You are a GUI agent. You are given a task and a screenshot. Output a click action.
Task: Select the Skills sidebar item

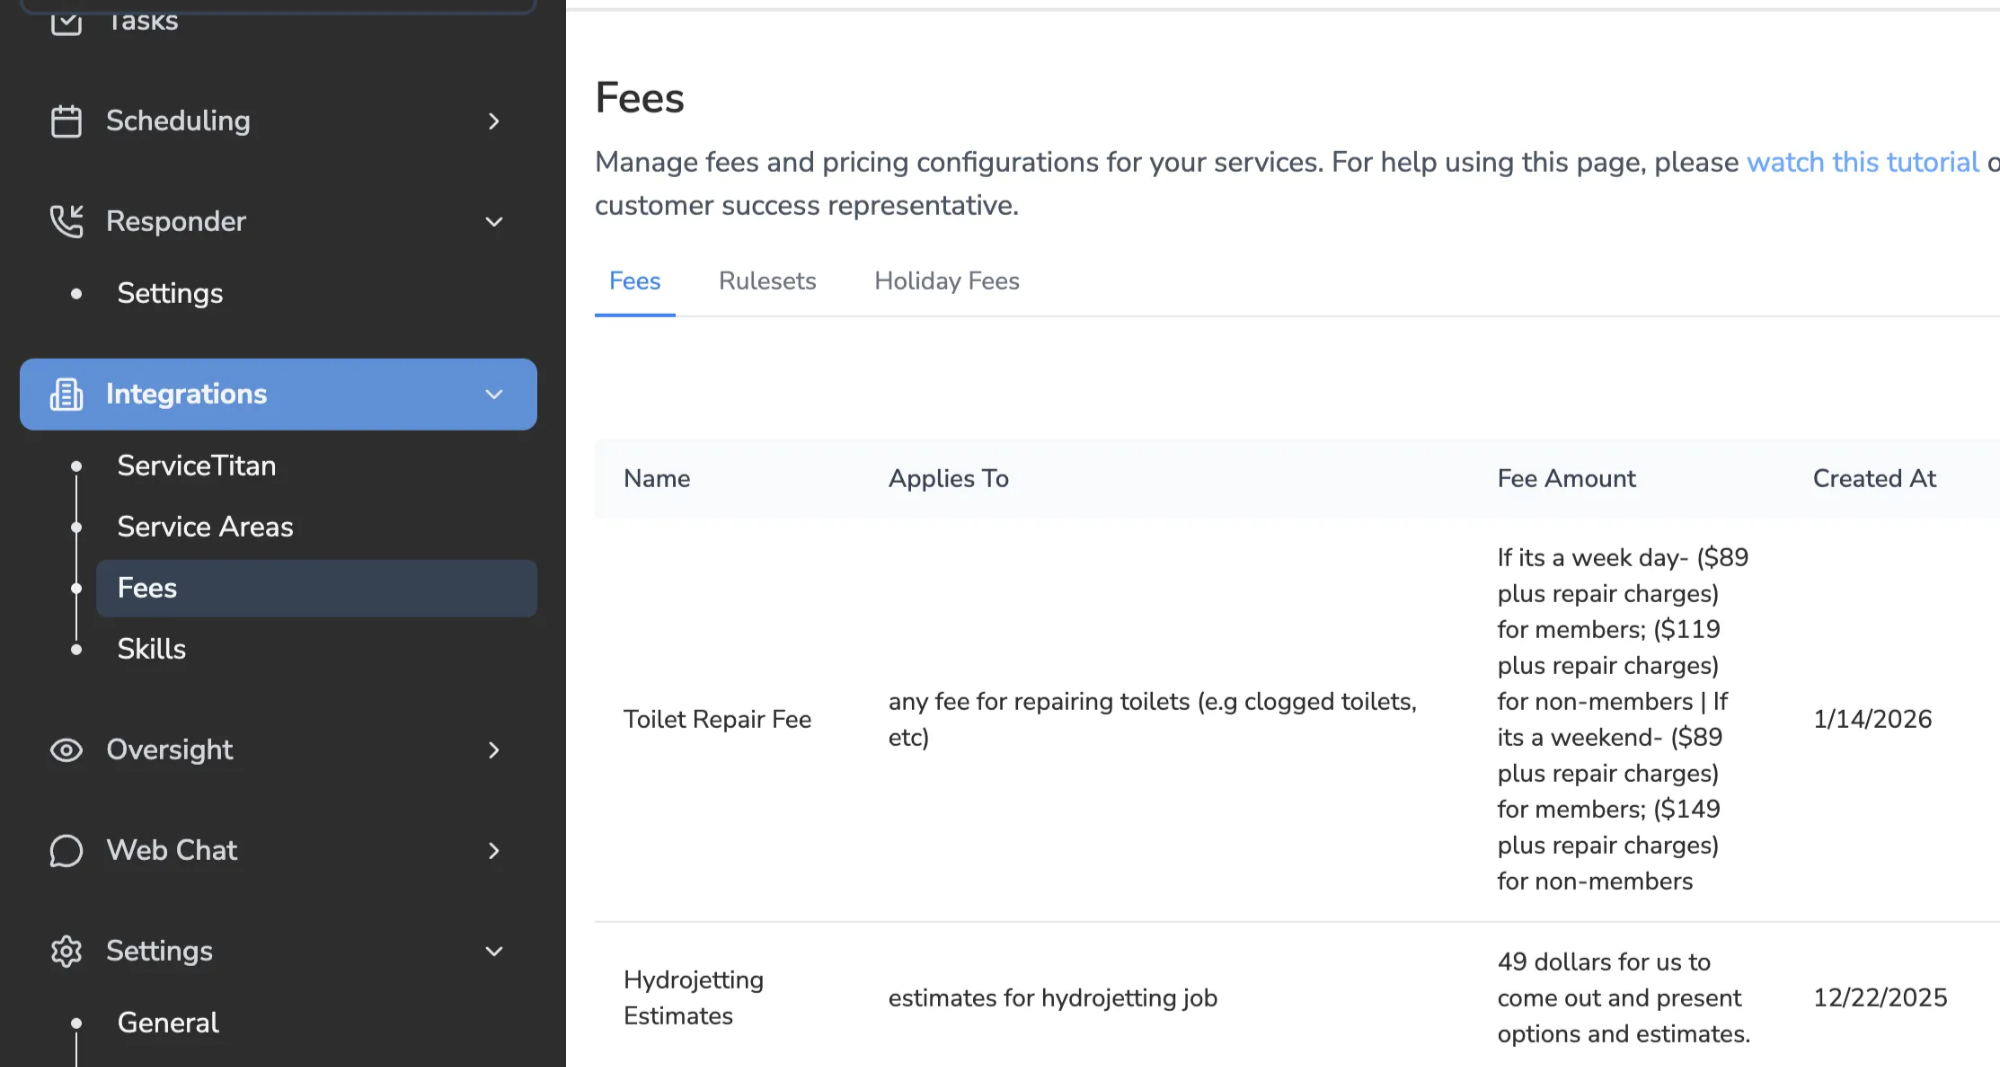(x=151, y=649)
